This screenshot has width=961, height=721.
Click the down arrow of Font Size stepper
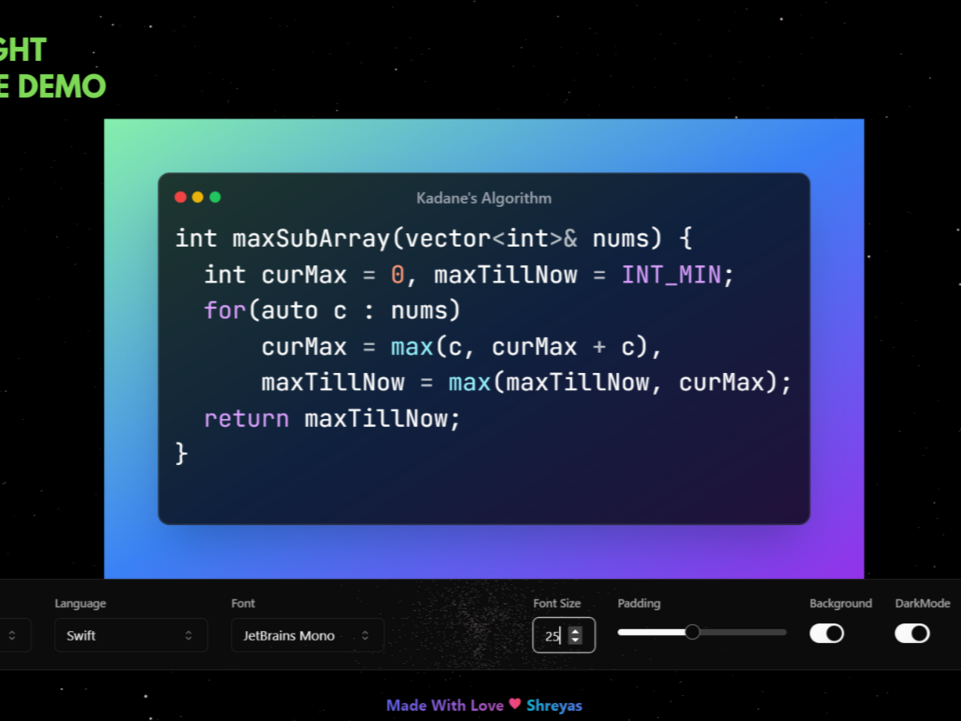pyautogui.click(x=575, y=640)
